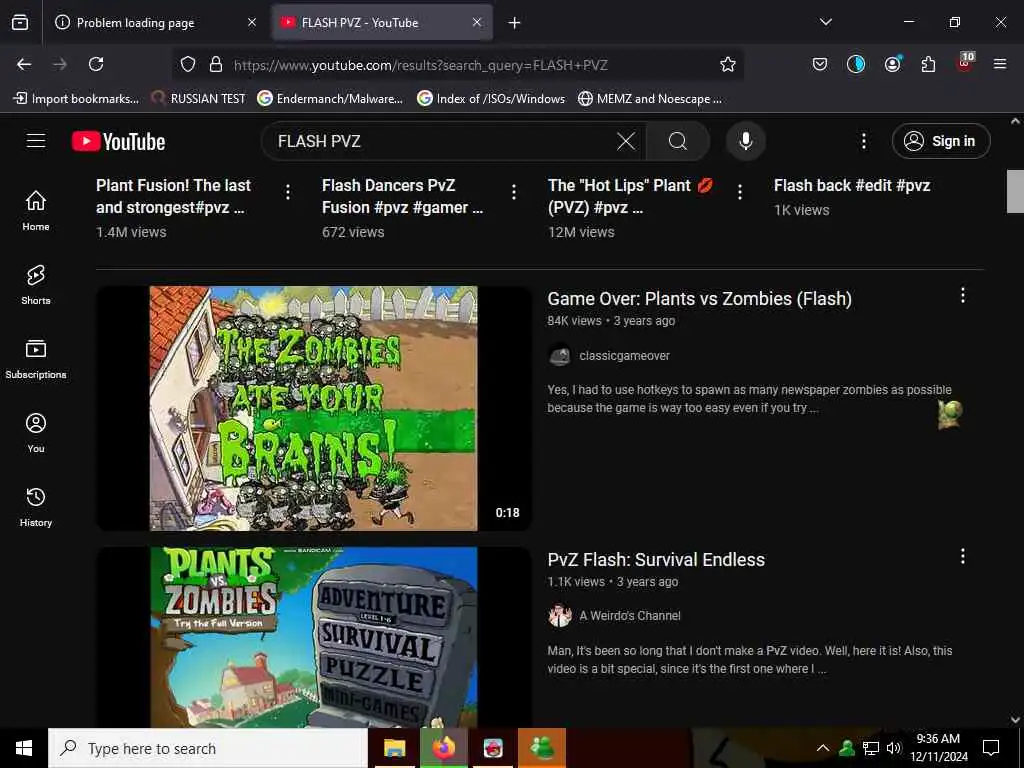
Task: Open the Firefox account icon
Action: coord(892,64)
